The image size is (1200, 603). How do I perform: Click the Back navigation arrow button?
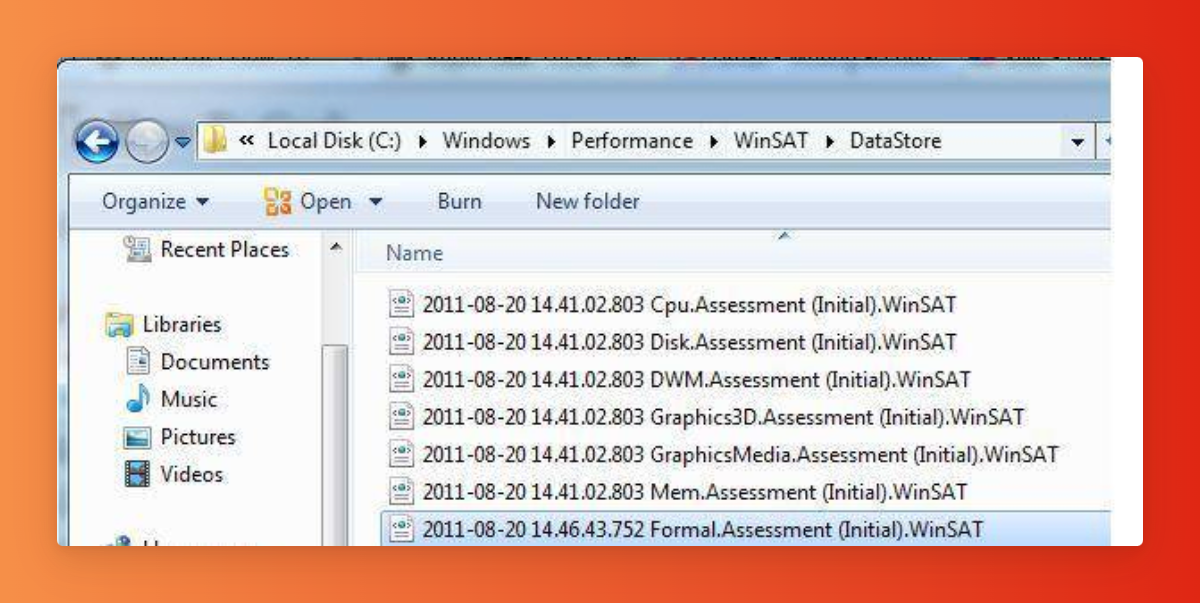point(97,143)
